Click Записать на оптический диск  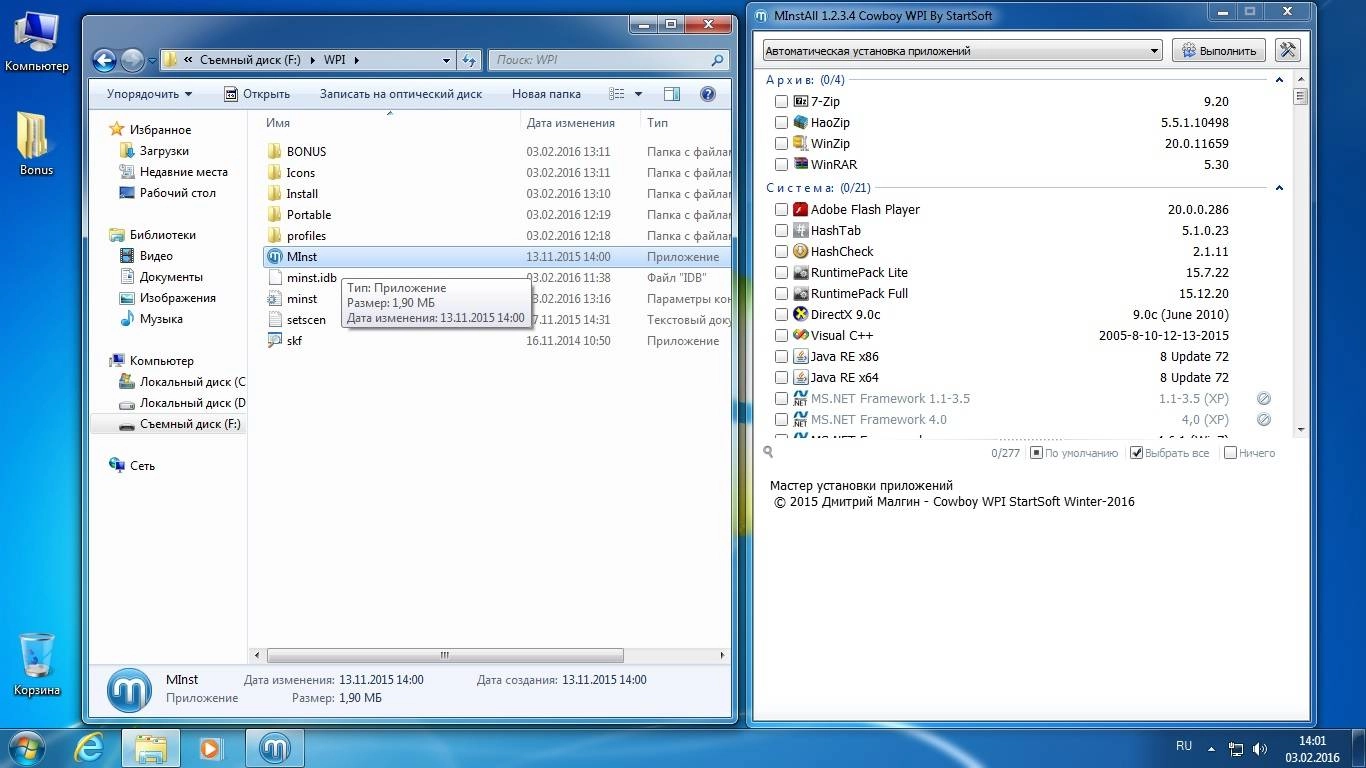click(x=400, y=94)
